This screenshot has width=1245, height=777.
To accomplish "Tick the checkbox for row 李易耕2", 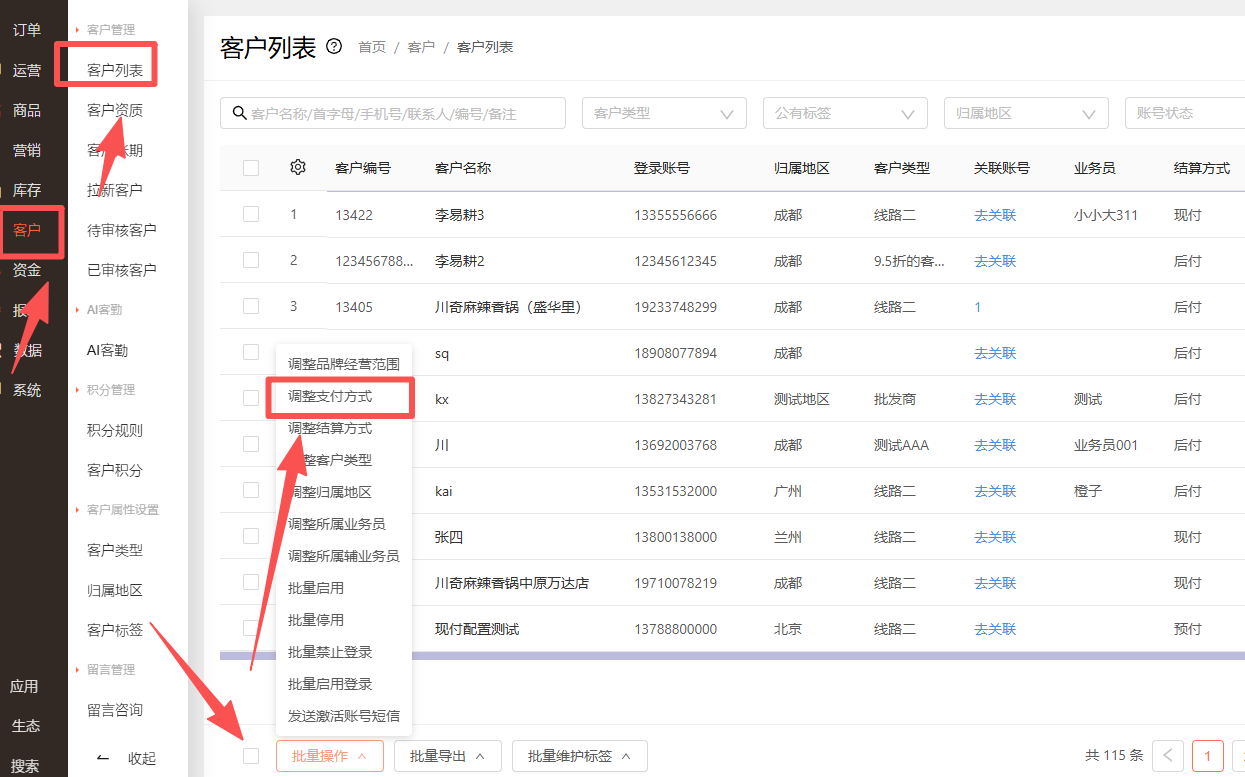I will (251, 260).
